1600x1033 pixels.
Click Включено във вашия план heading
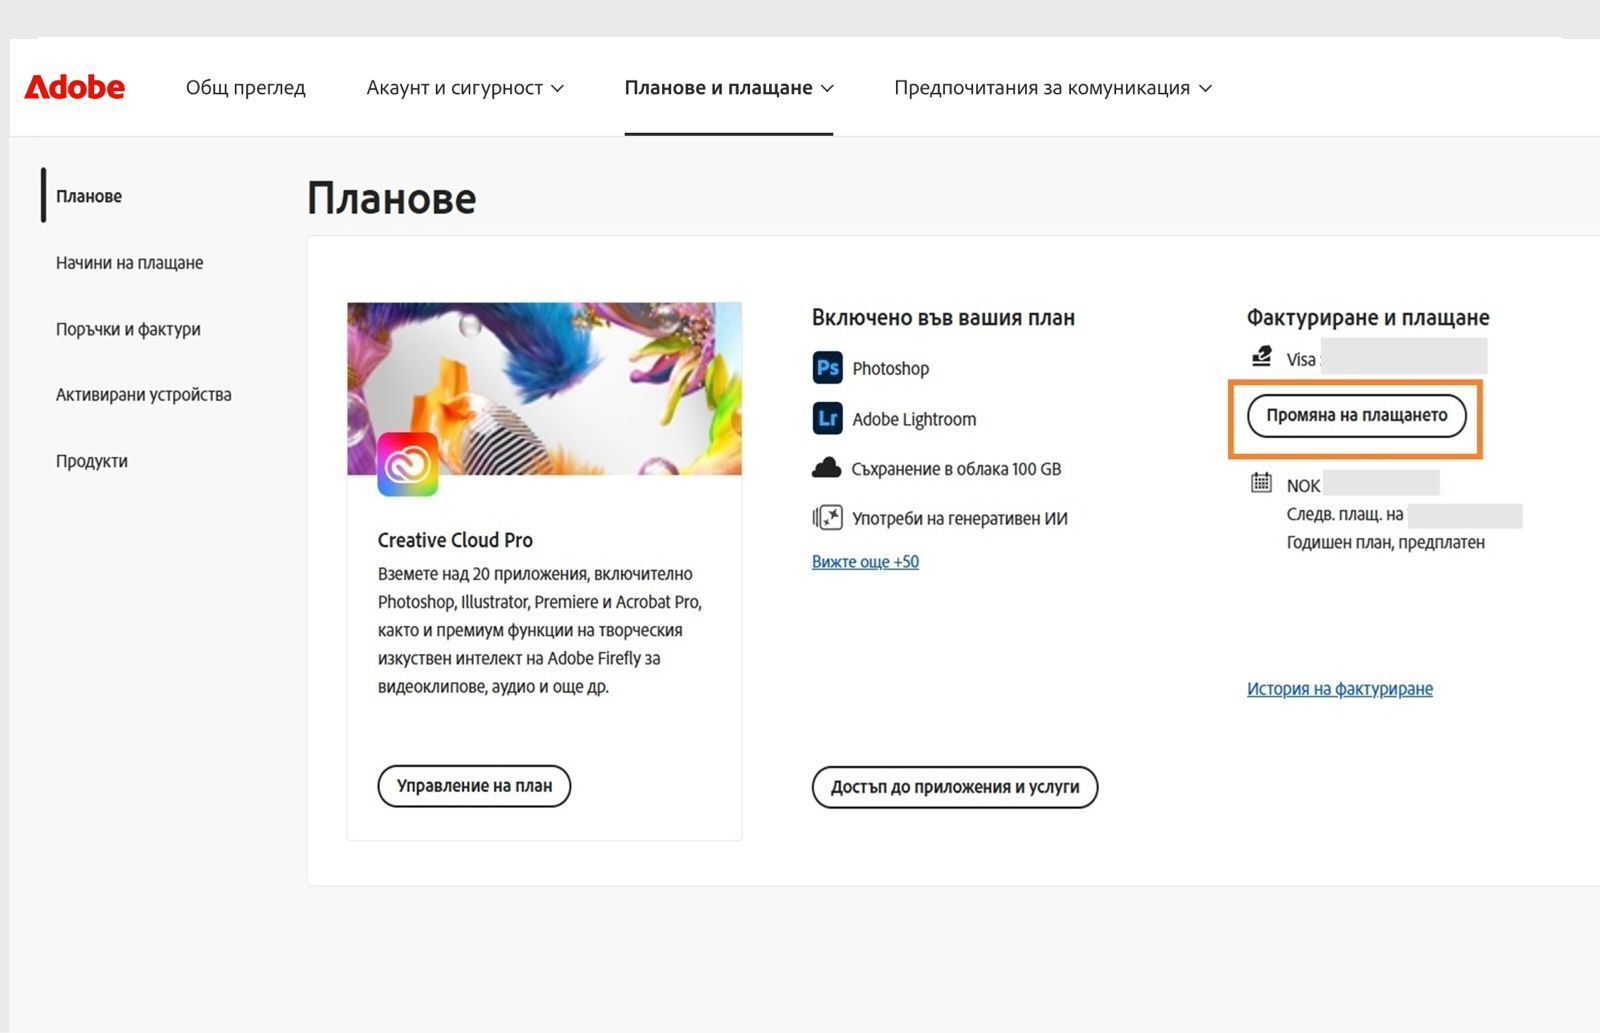(x=943, y=318)
